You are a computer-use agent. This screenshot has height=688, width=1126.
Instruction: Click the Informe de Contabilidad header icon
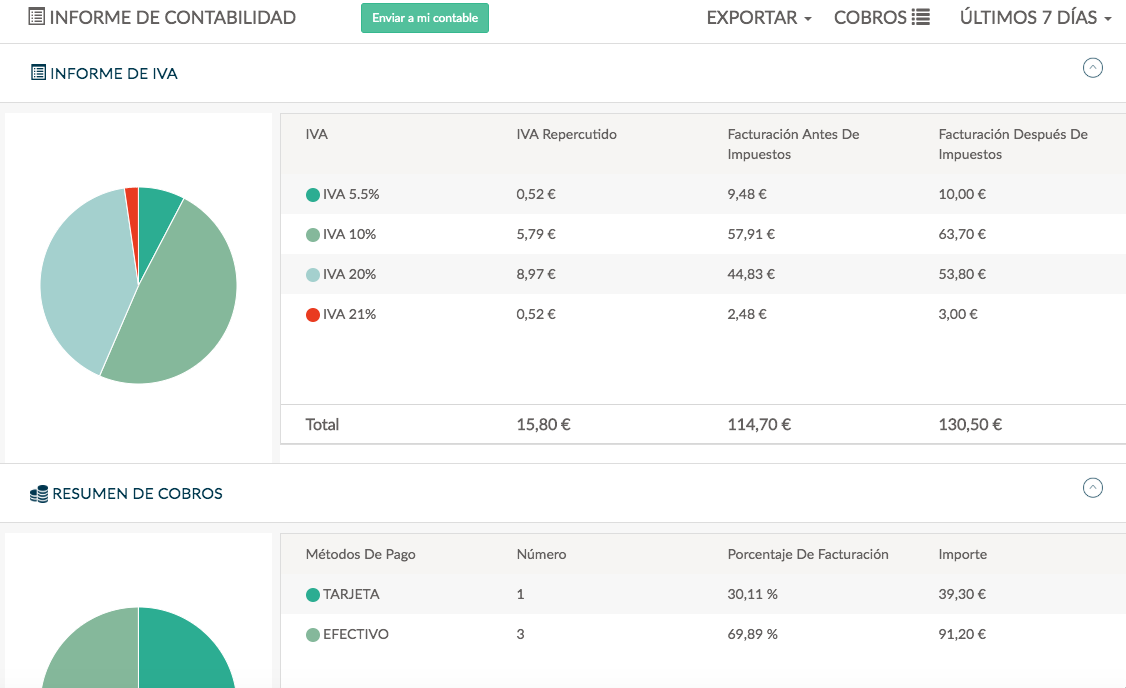pos(36,17)
